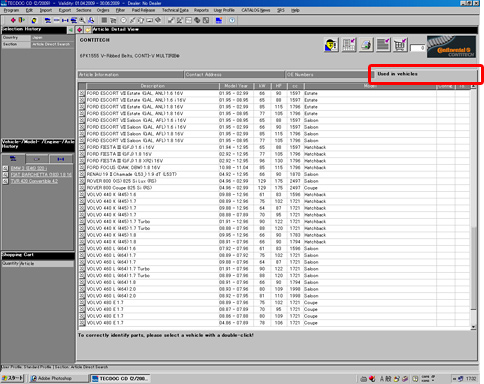484x384 pixels.
Task: Select the ROVER 800 825 Si Lux row
Action: [x=275, y=181]
